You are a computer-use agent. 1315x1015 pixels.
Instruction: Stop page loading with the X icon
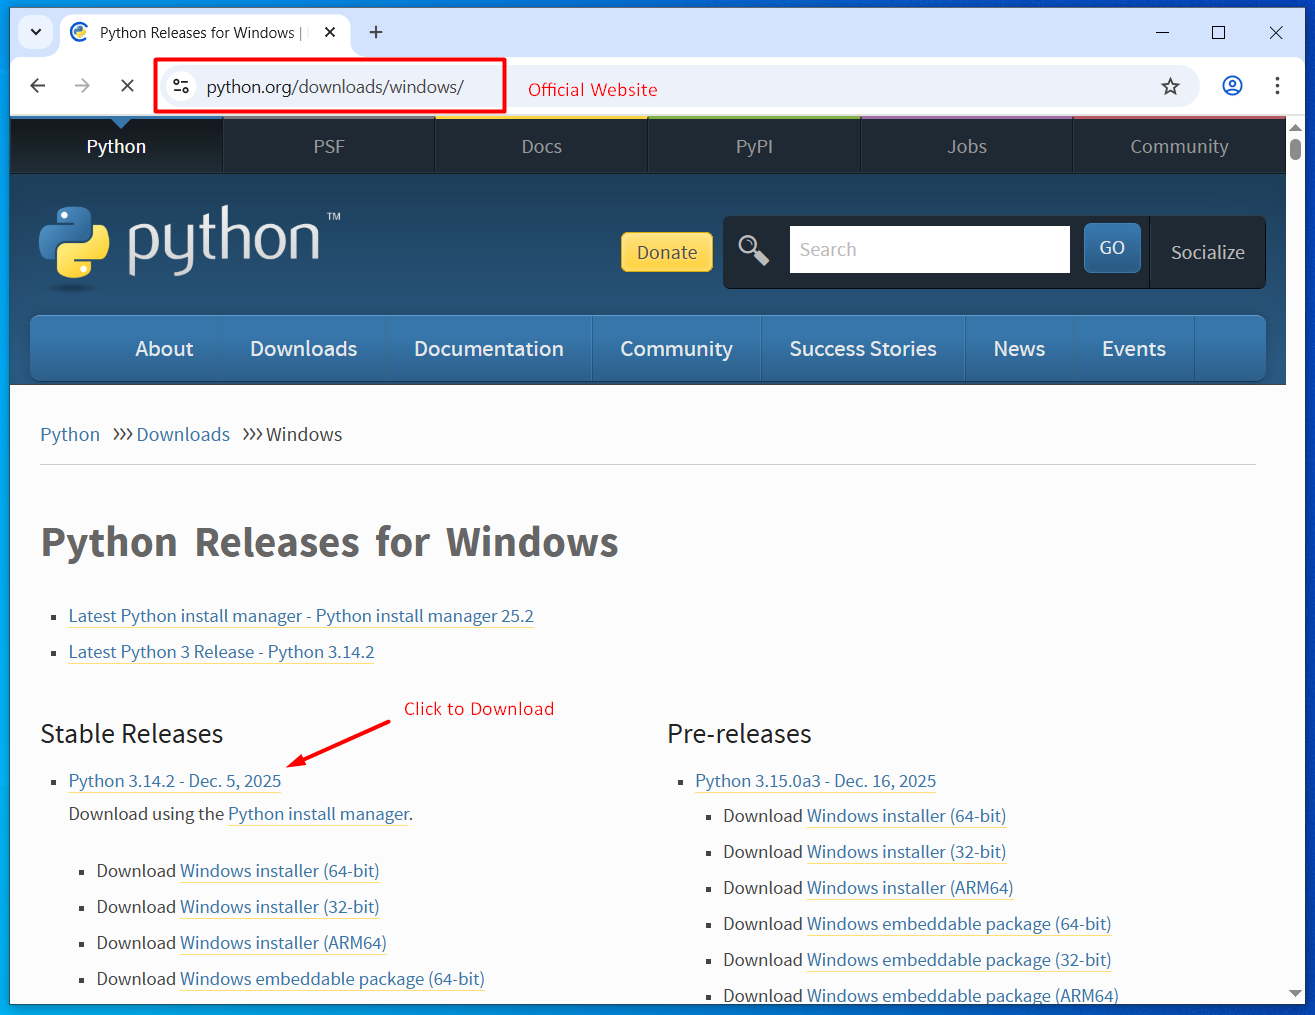coord(127,86)
